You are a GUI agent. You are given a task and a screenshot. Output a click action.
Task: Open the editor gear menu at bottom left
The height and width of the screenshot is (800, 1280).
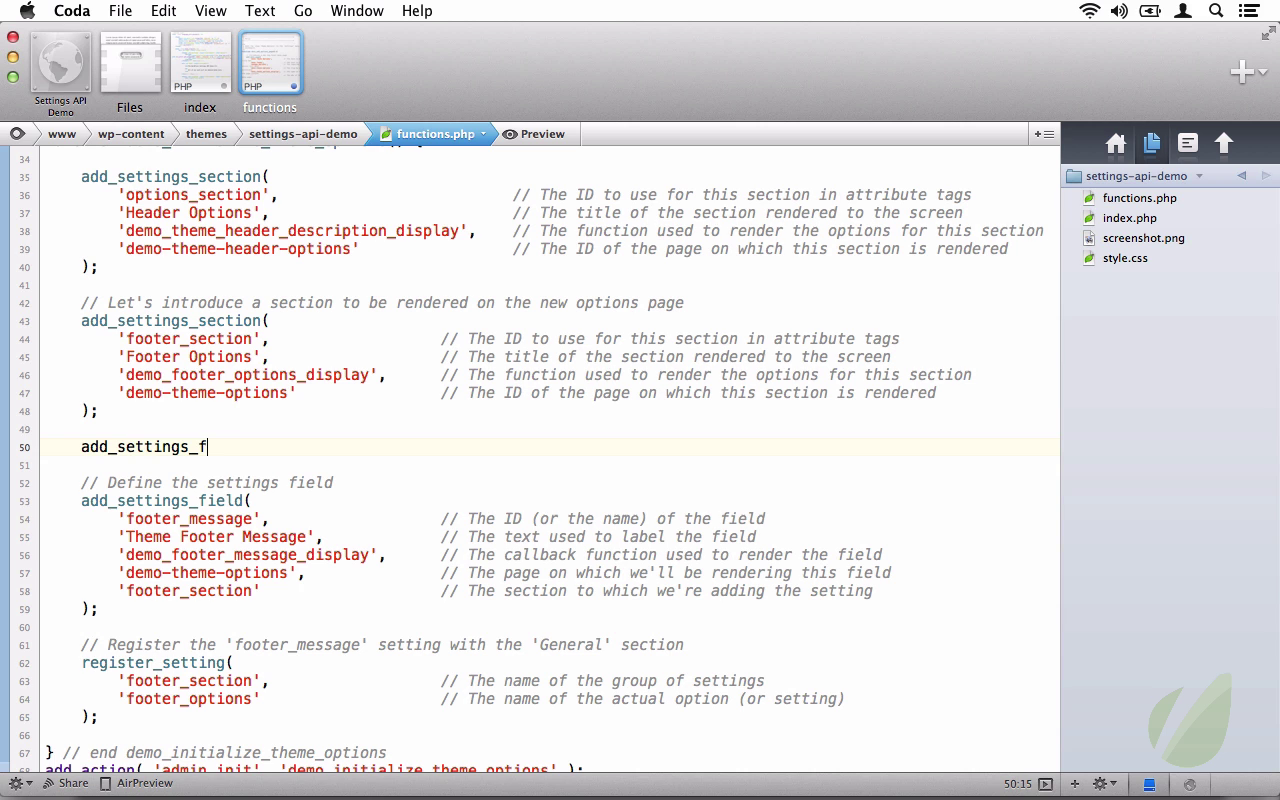[20, 783]
